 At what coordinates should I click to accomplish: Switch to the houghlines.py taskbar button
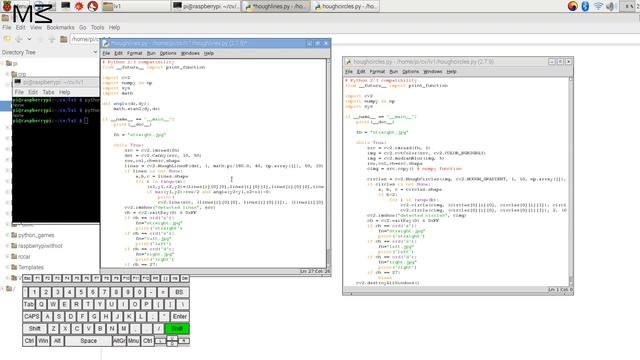click(276, 6)
